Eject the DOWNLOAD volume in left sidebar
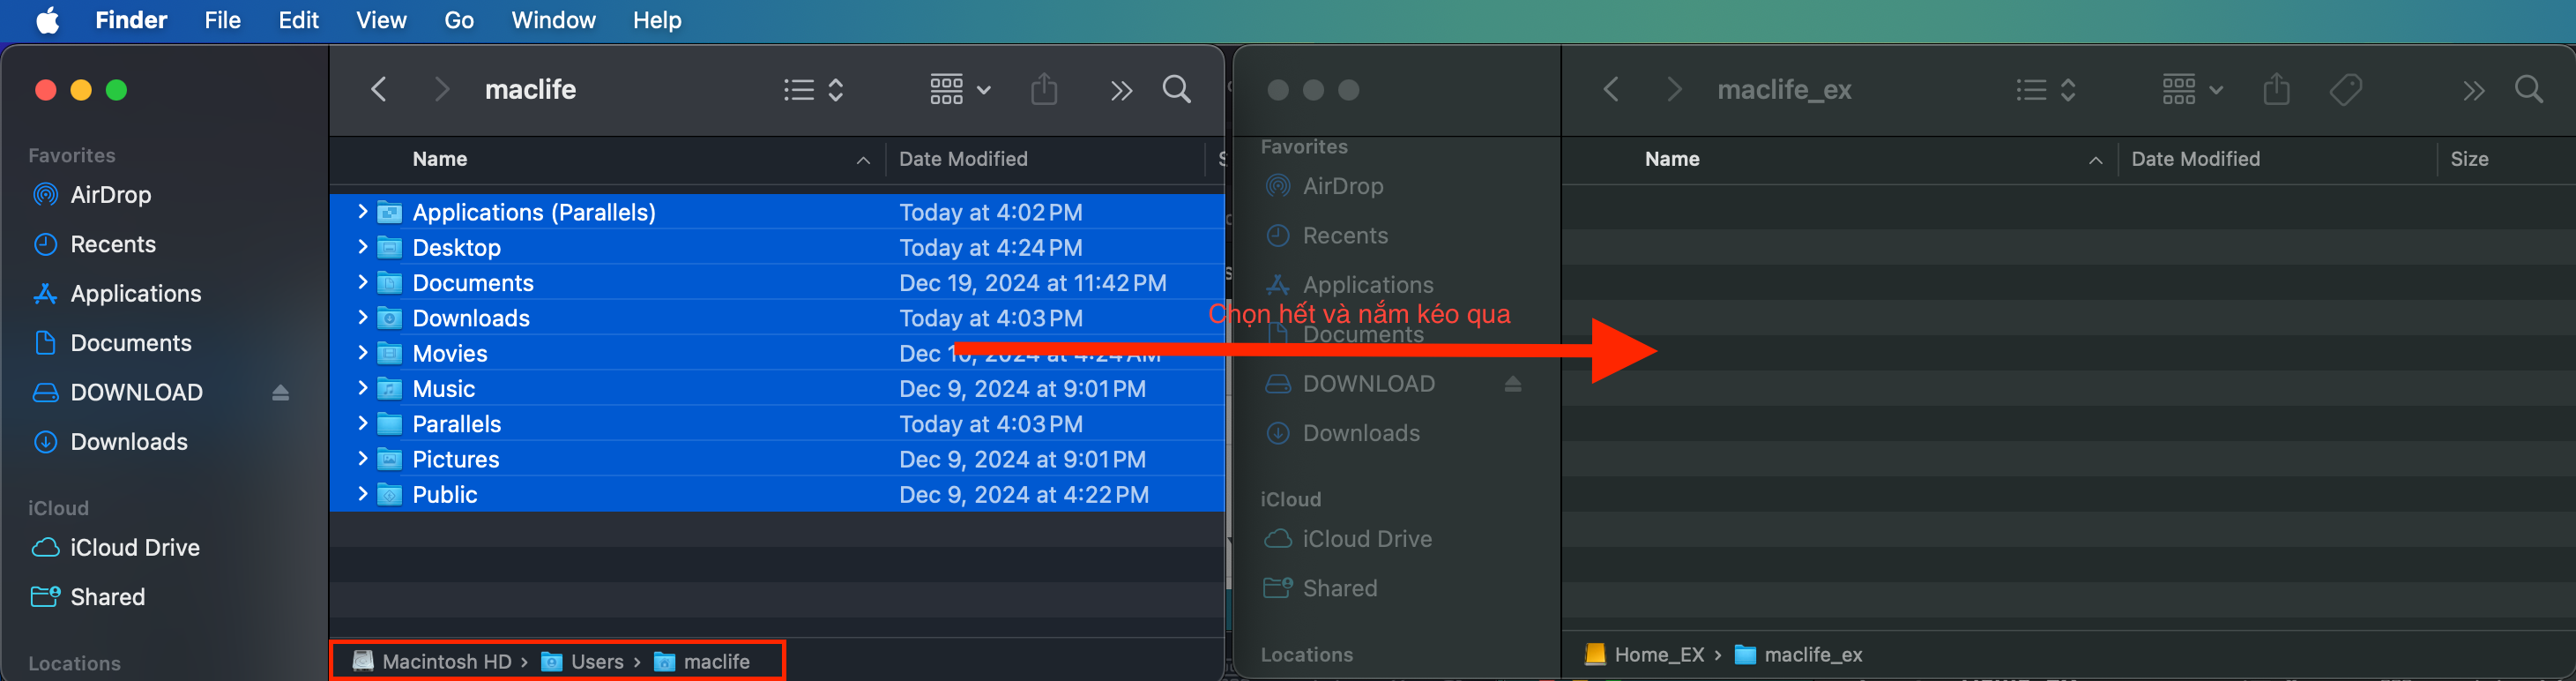Screen dimensions: 2576x681 [x=281, y=393]
